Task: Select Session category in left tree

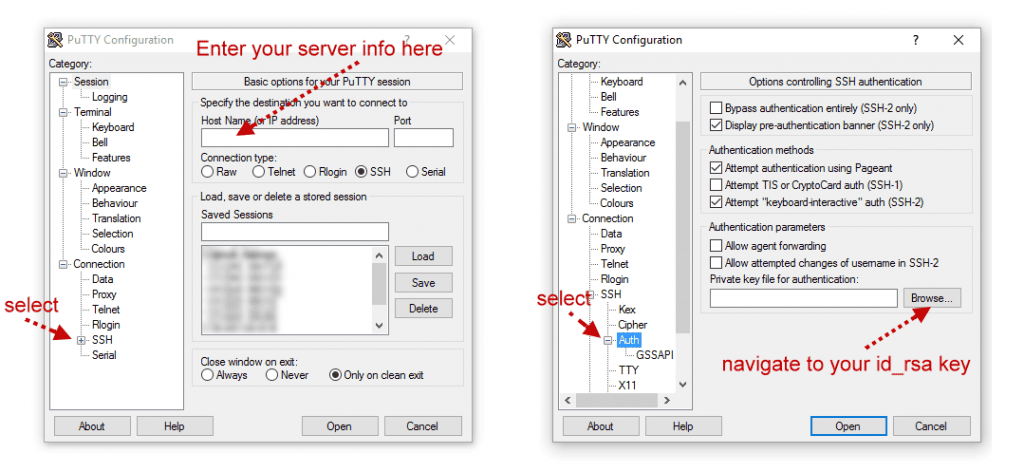Action: pos(91,82)
